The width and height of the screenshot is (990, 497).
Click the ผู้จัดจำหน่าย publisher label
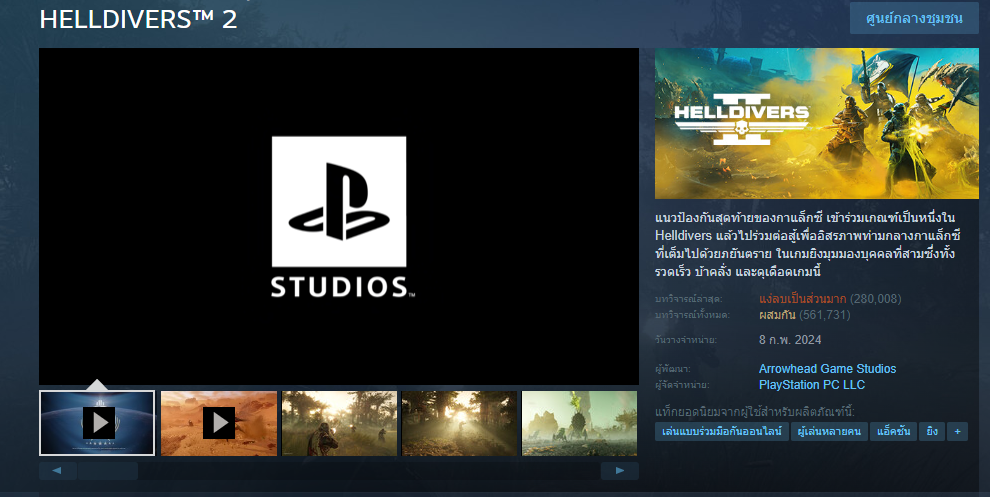[683, 385]
